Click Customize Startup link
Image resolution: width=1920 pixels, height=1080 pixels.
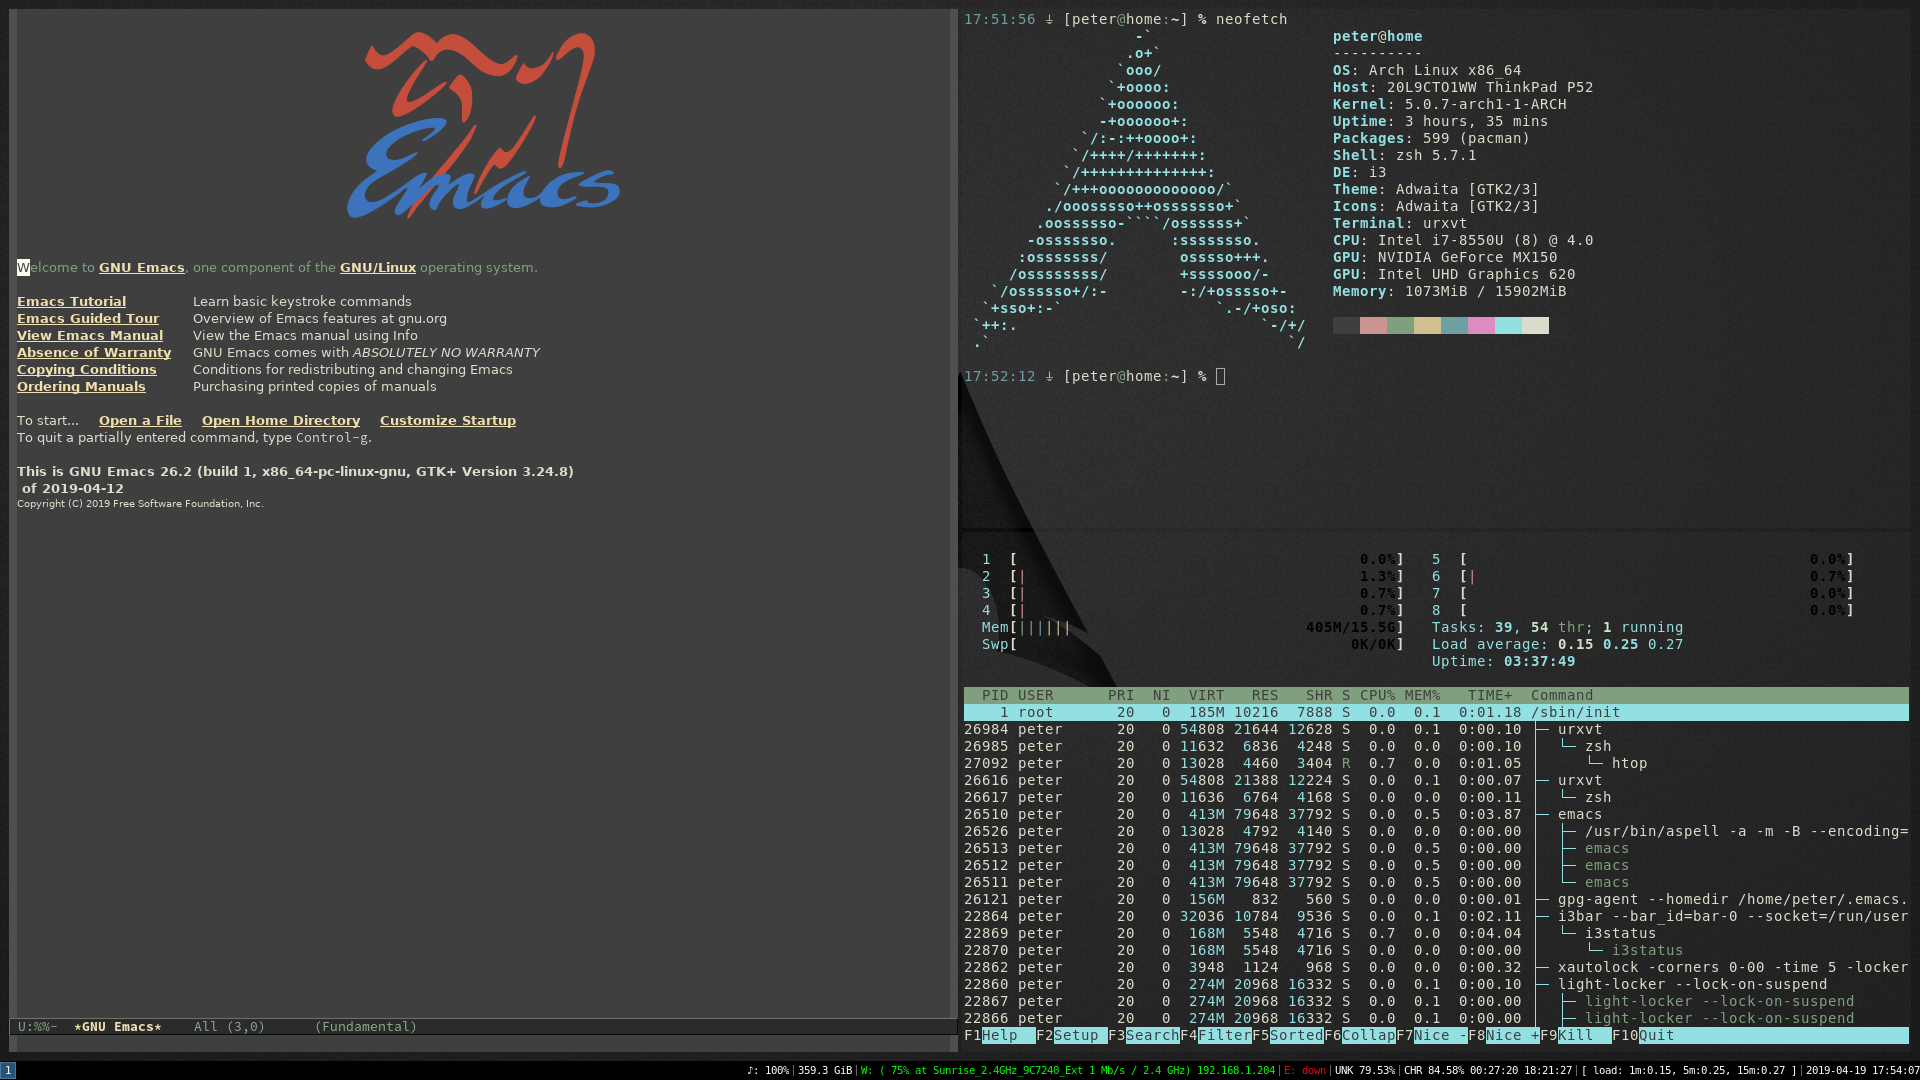click(x=447, y=420)
